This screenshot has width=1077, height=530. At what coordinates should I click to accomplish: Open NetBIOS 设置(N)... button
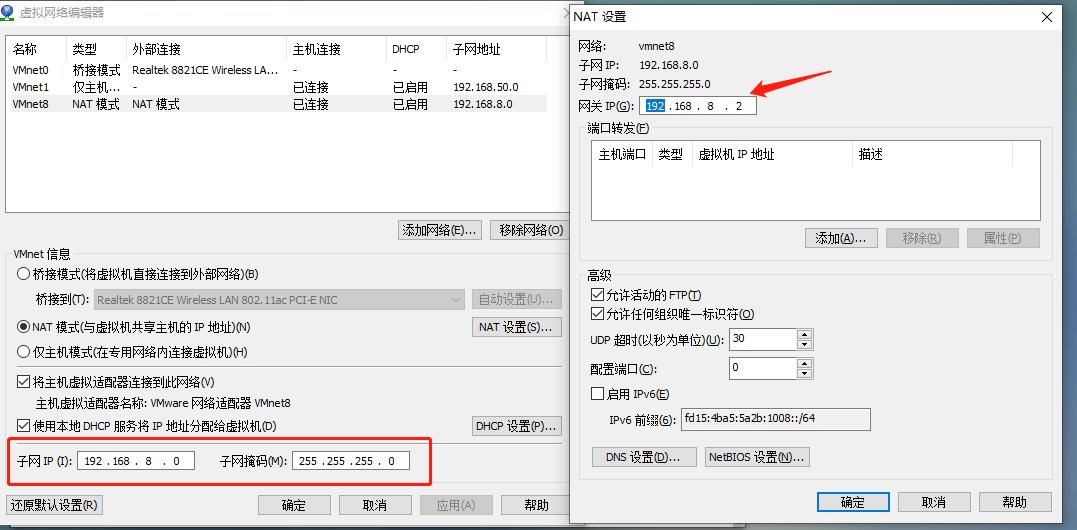(x=758, y=457)
